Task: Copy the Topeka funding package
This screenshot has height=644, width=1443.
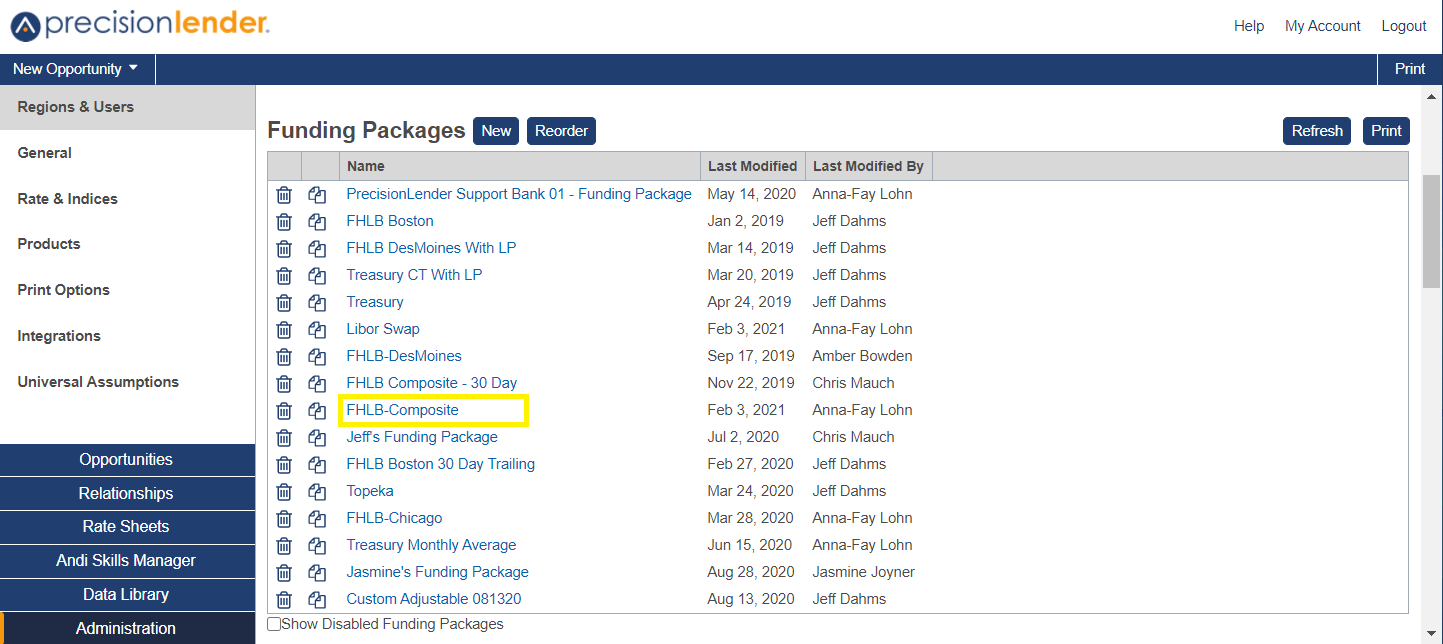Action: tap(317, 491)
